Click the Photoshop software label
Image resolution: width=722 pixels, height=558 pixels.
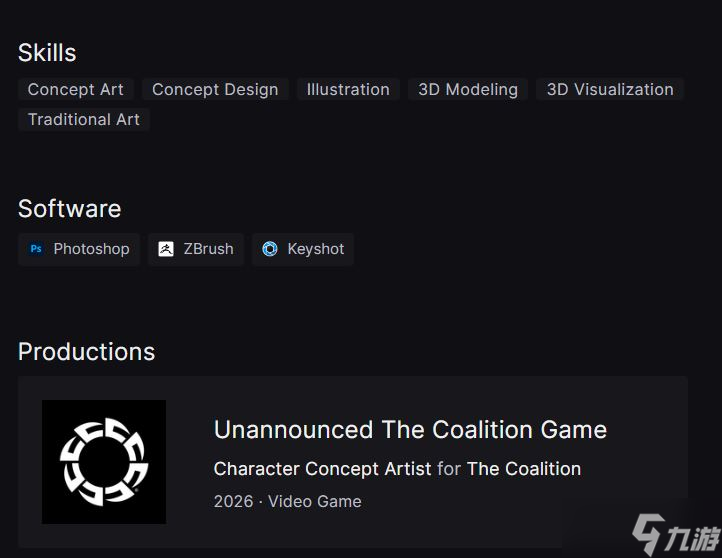tap(91, 249)
